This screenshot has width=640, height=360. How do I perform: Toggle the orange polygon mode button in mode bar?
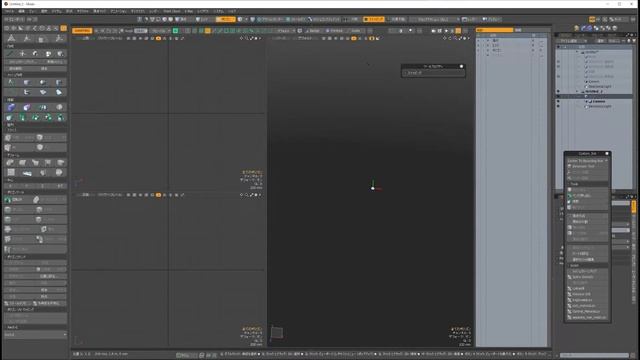point(226,19)
